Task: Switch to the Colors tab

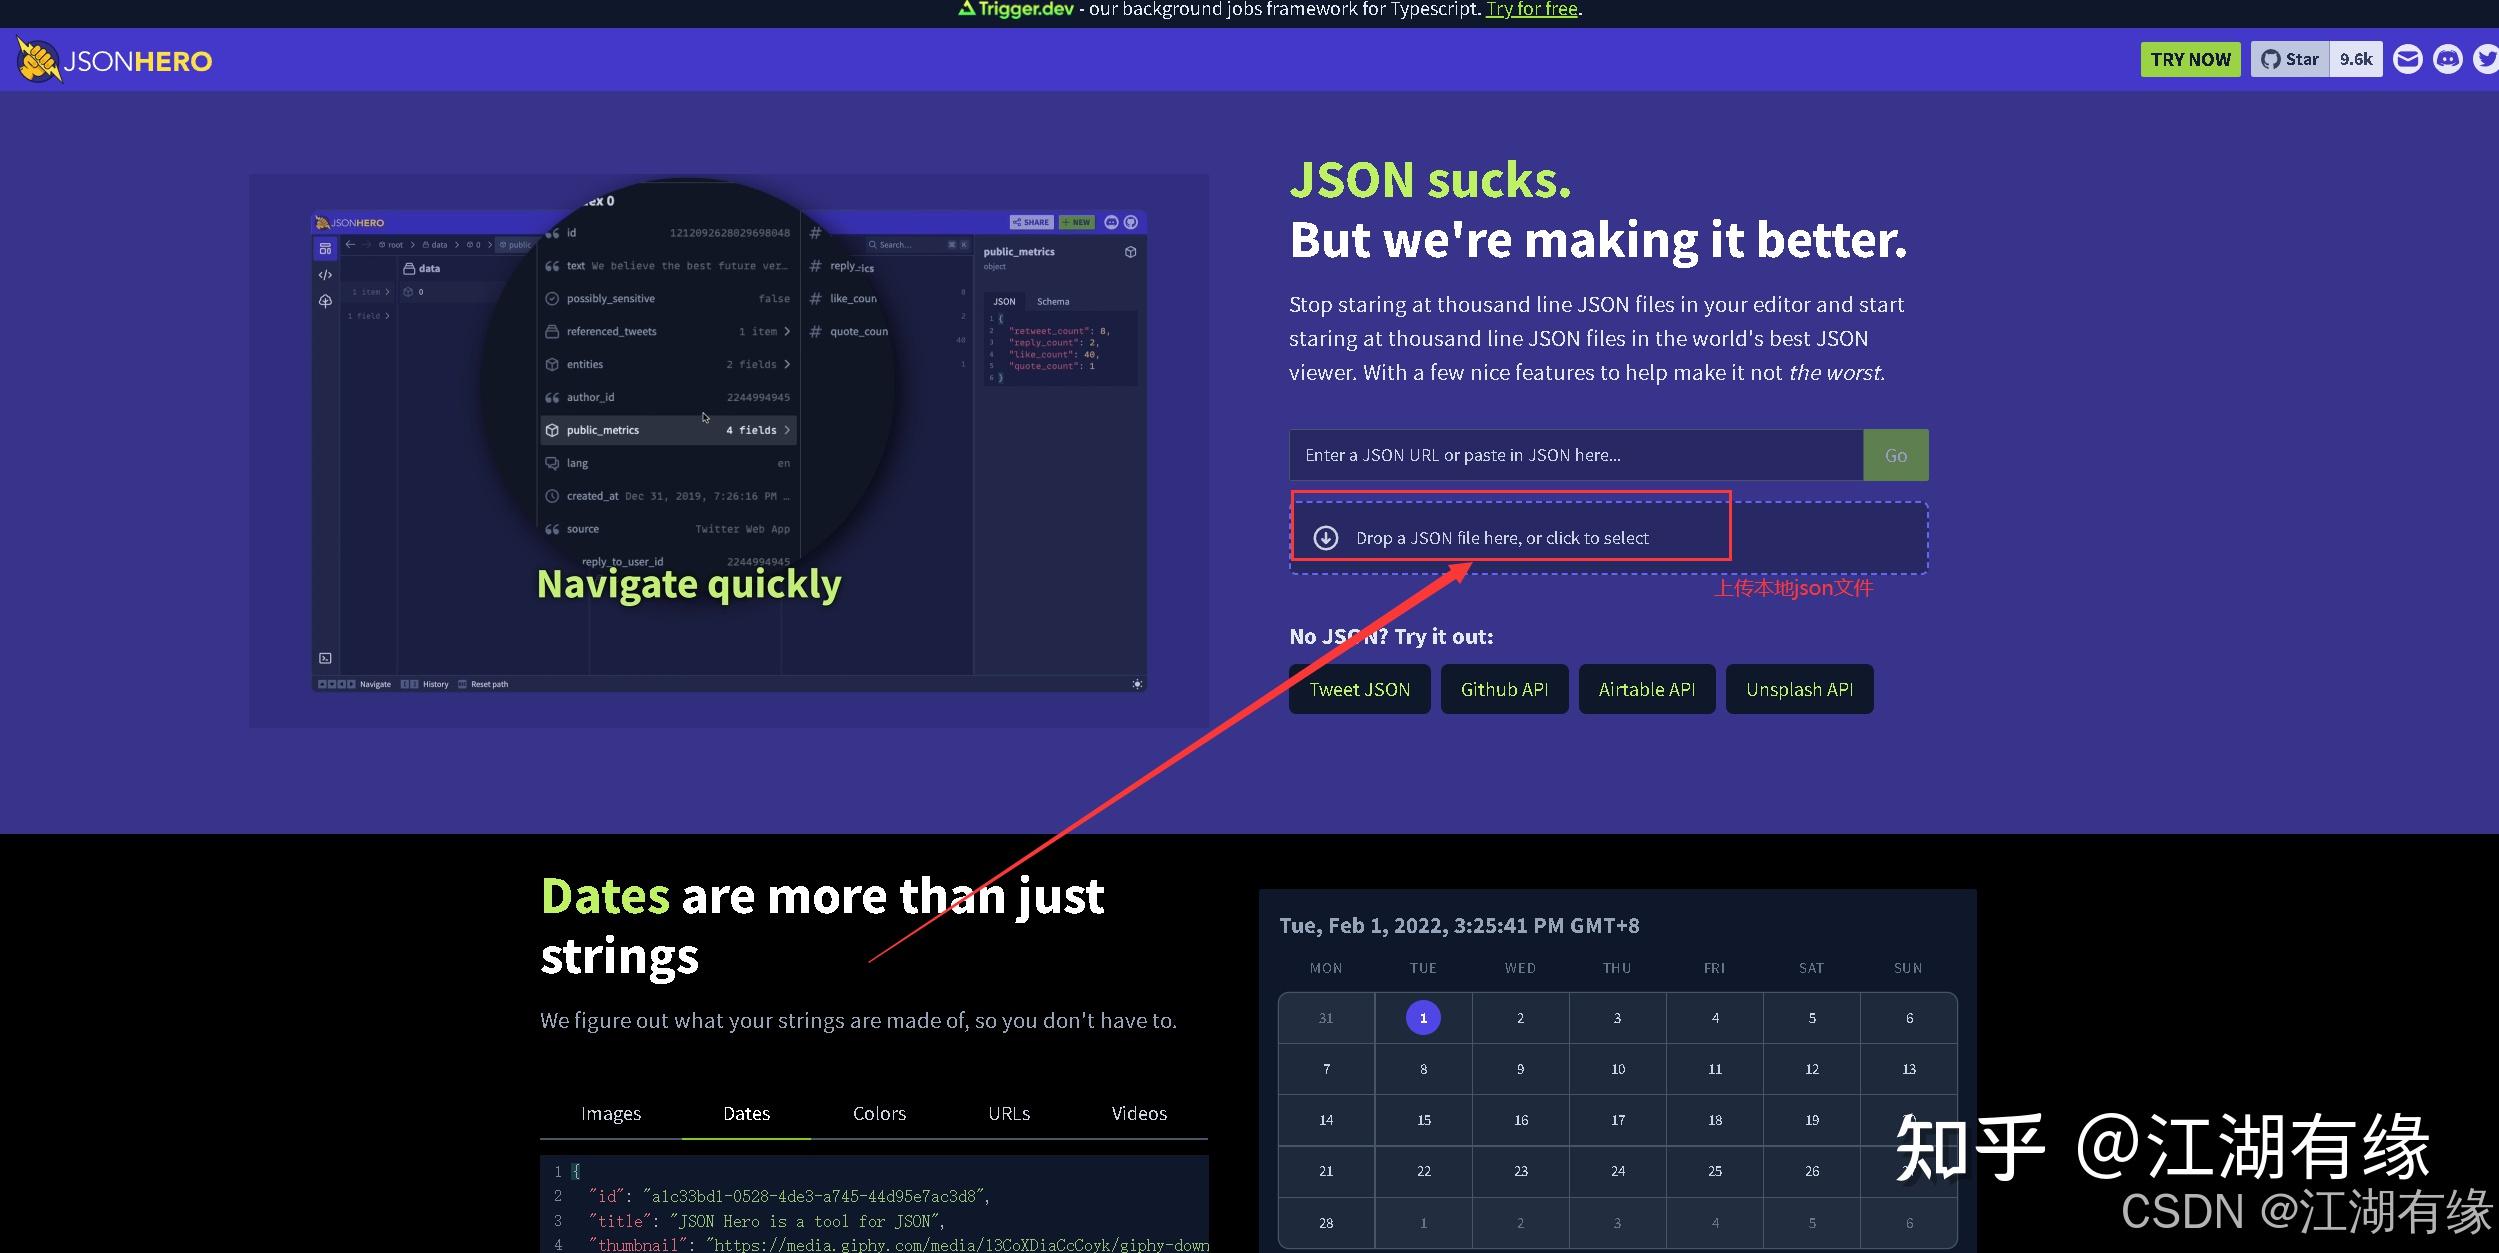Action: click(x=878, y=1113)
